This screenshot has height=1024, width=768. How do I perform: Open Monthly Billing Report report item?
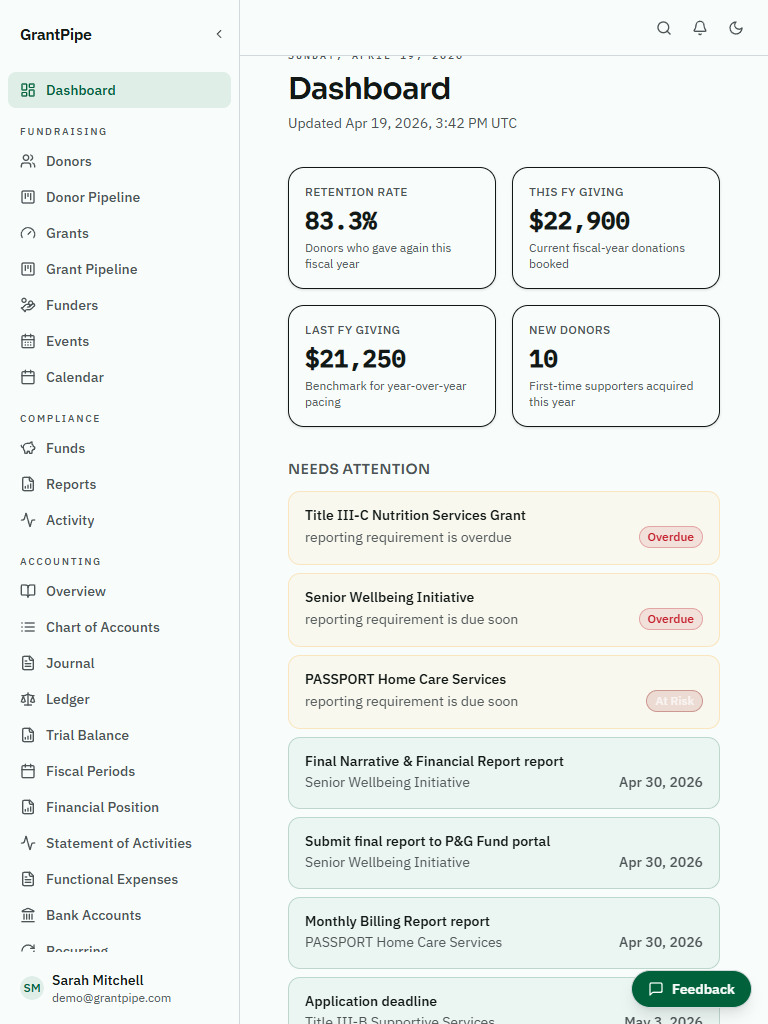(x=504, y=933)
